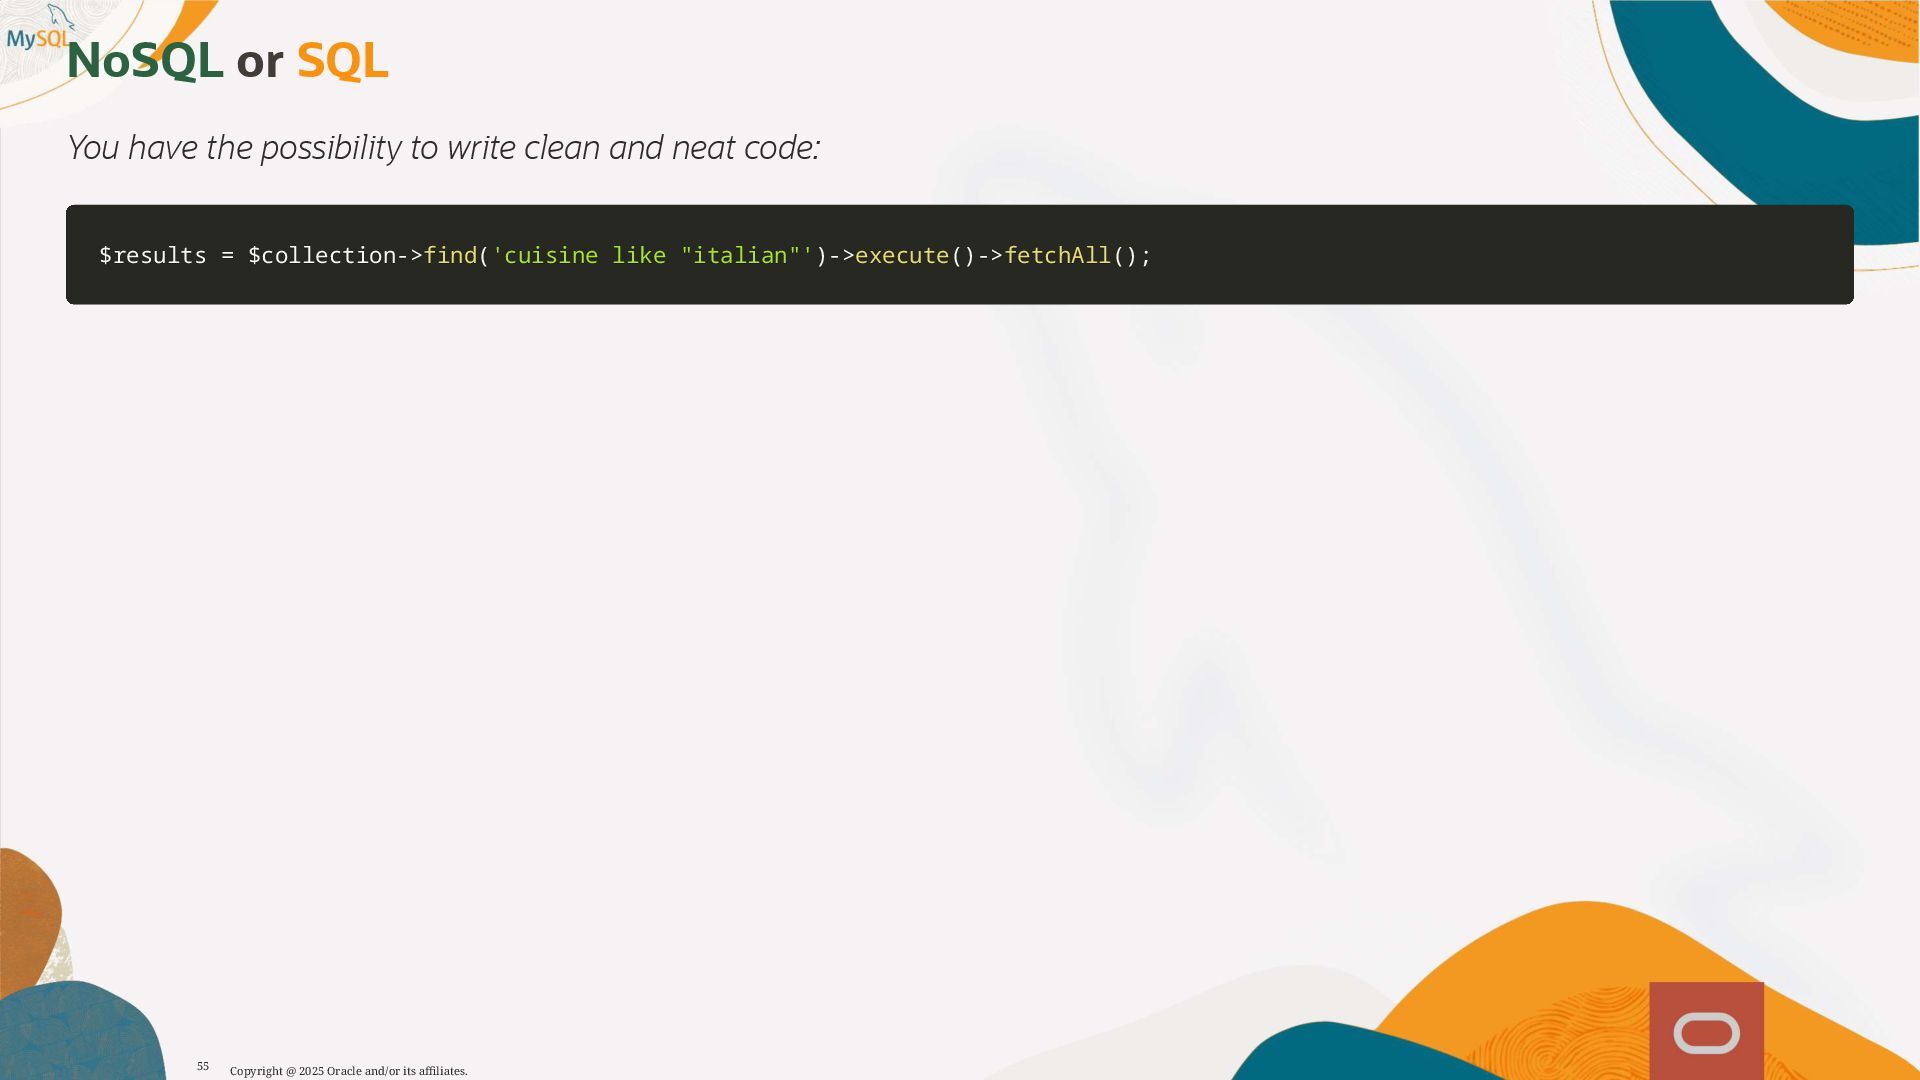Click the find method in code

pos(450,256)
